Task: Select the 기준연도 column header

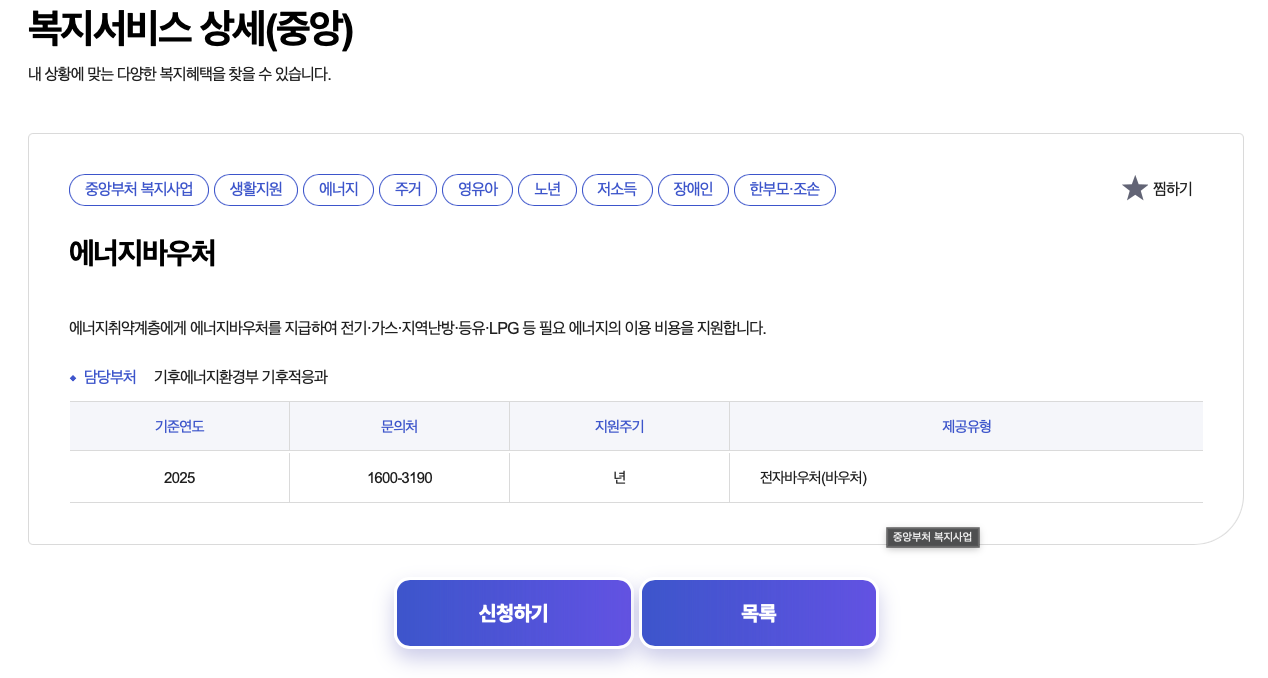Action: 179,426
